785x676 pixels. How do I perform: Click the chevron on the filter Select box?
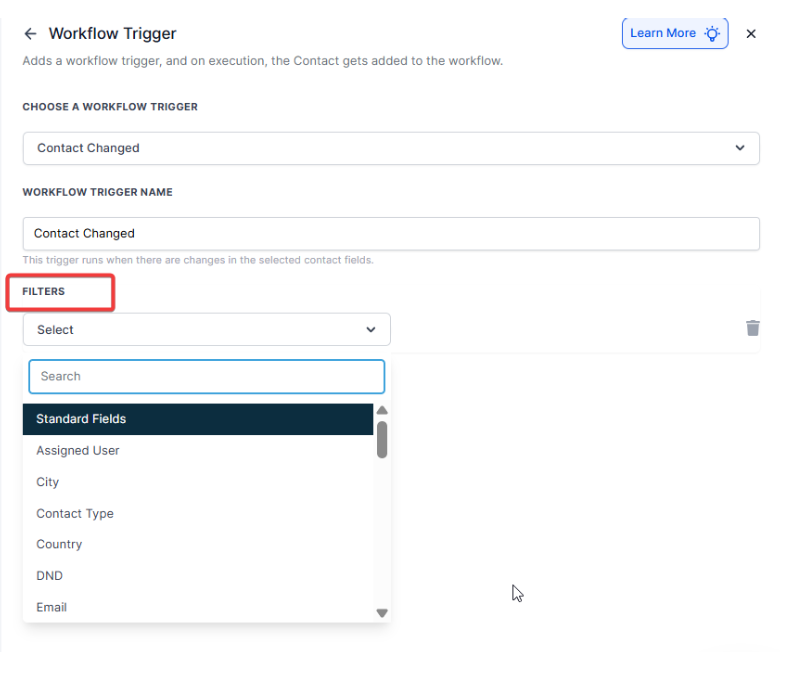(371, 329)
